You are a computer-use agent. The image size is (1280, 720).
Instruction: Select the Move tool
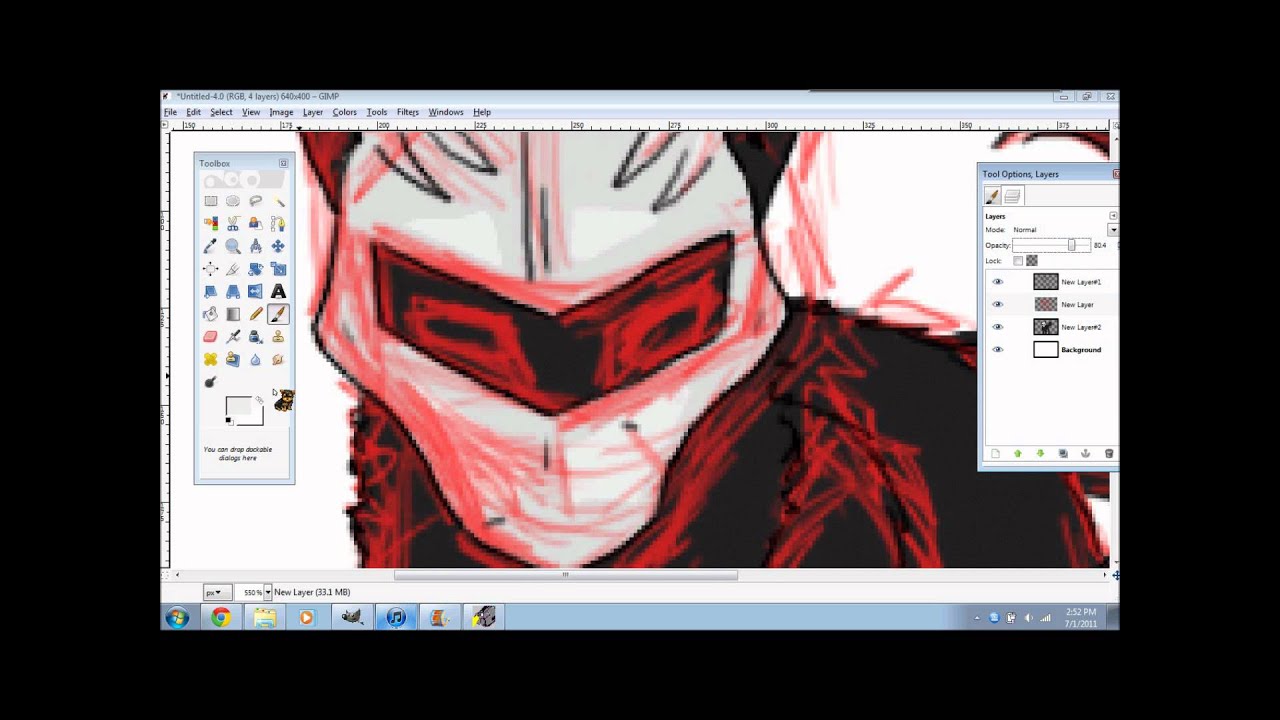tap(278, 246)
